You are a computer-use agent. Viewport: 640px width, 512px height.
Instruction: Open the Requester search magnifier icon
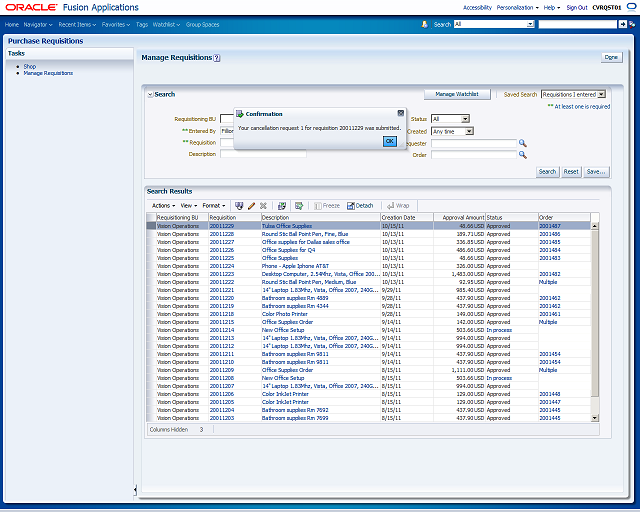[522, 143]
